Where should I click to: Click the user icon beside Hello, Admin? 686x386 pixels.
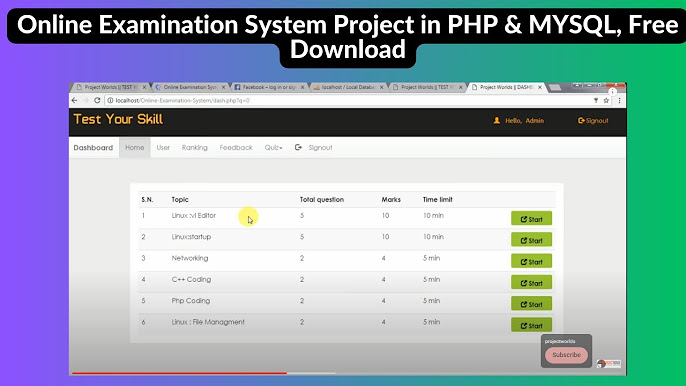[497, 120]
